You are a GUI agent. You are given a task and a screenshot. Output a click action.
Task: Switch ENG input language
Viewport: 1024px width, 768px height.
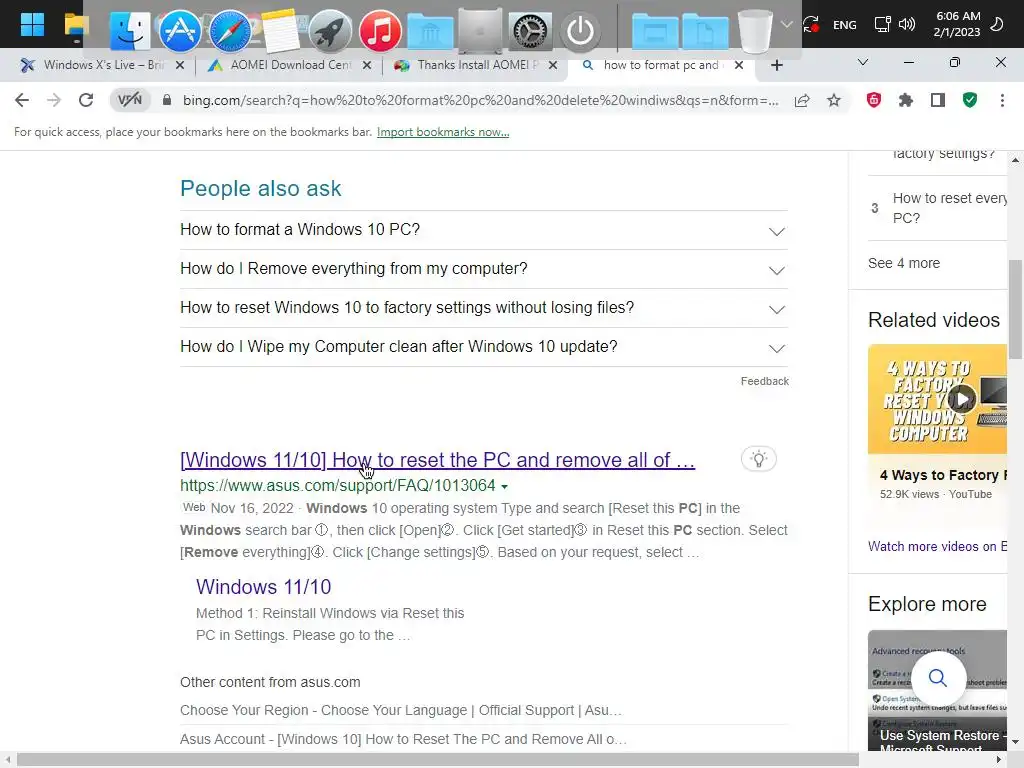[844, 25]
